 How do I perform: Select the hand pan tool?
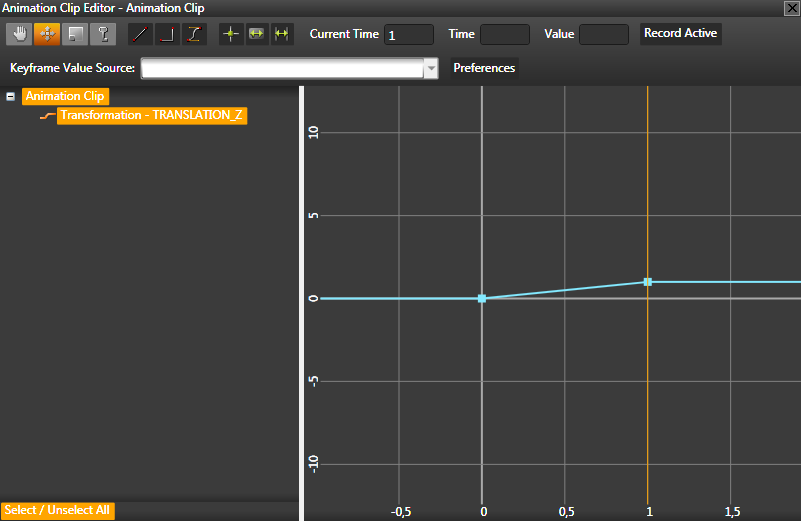(19, 34)
